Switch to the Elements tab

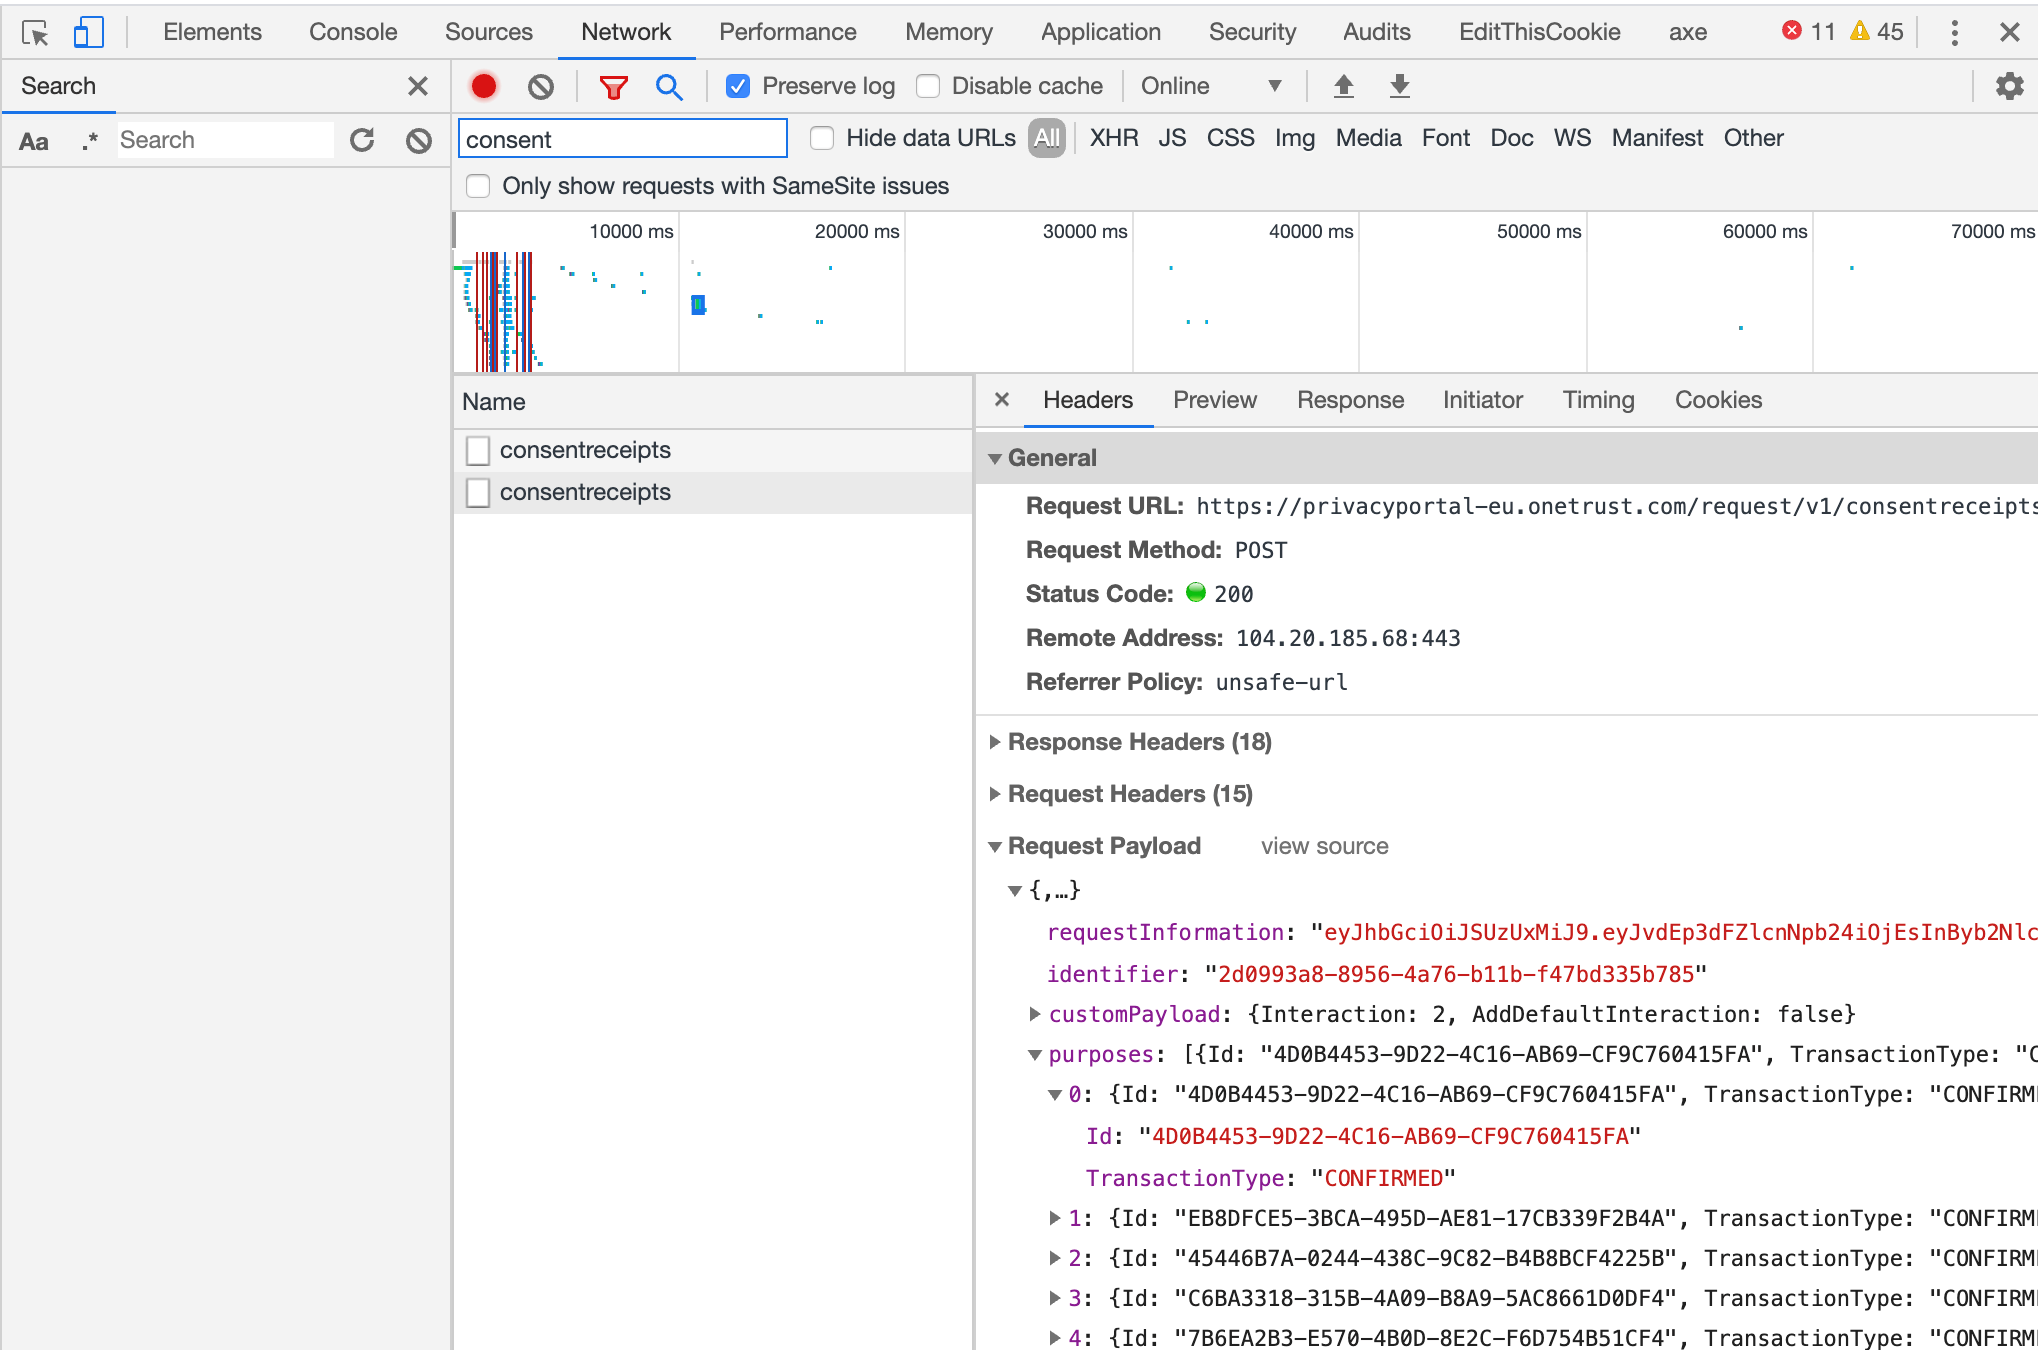coord(212,32)
